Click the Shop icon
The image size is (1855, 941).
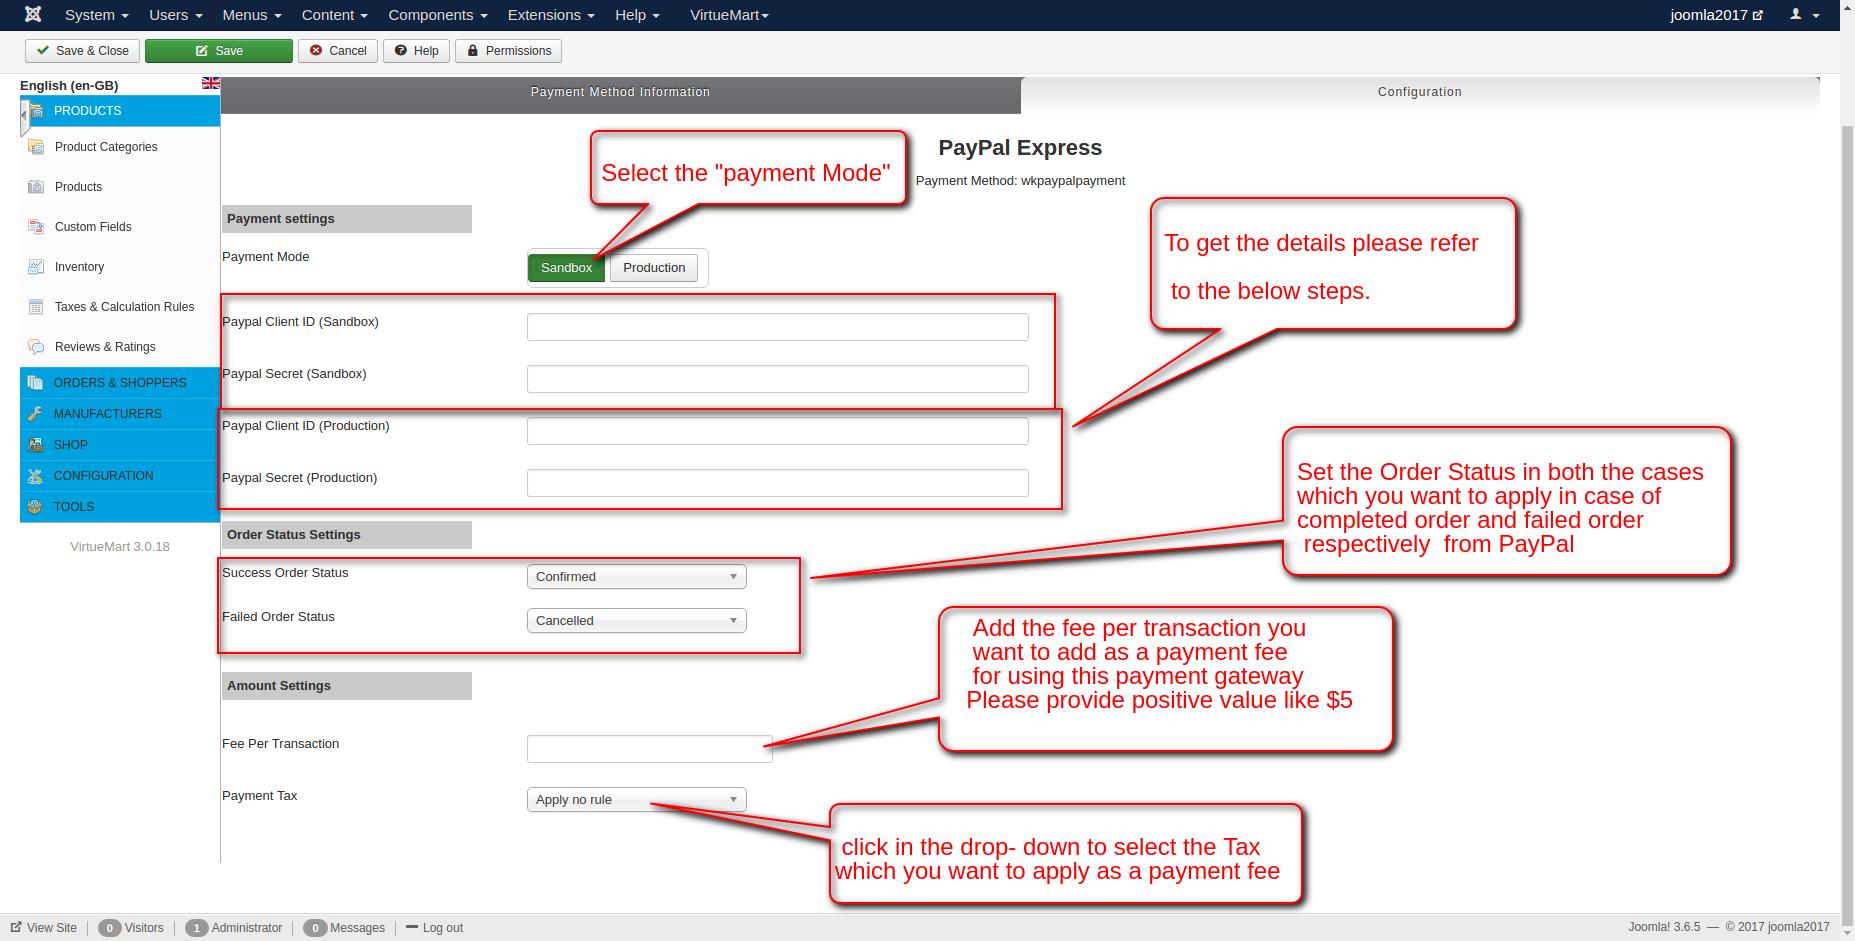click(36, 445)
